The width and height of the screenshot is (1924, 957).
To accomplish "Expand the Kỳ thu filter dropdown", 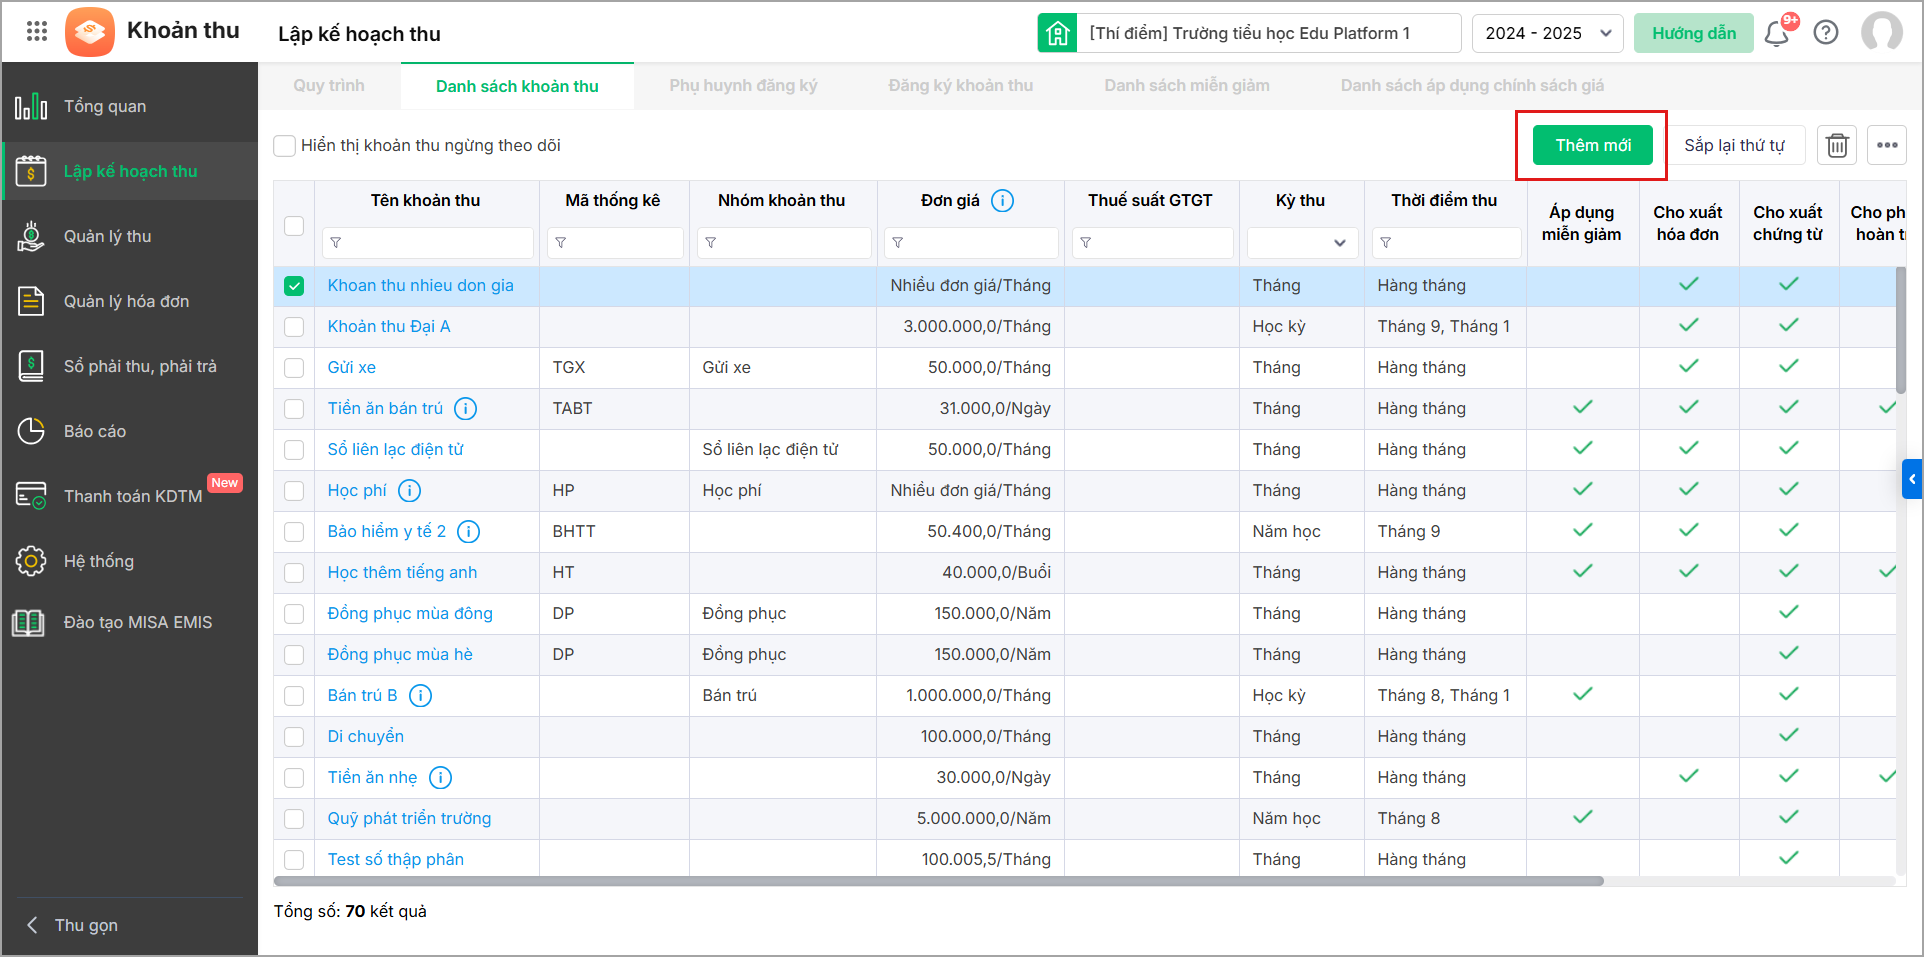I will [1301, 243].
